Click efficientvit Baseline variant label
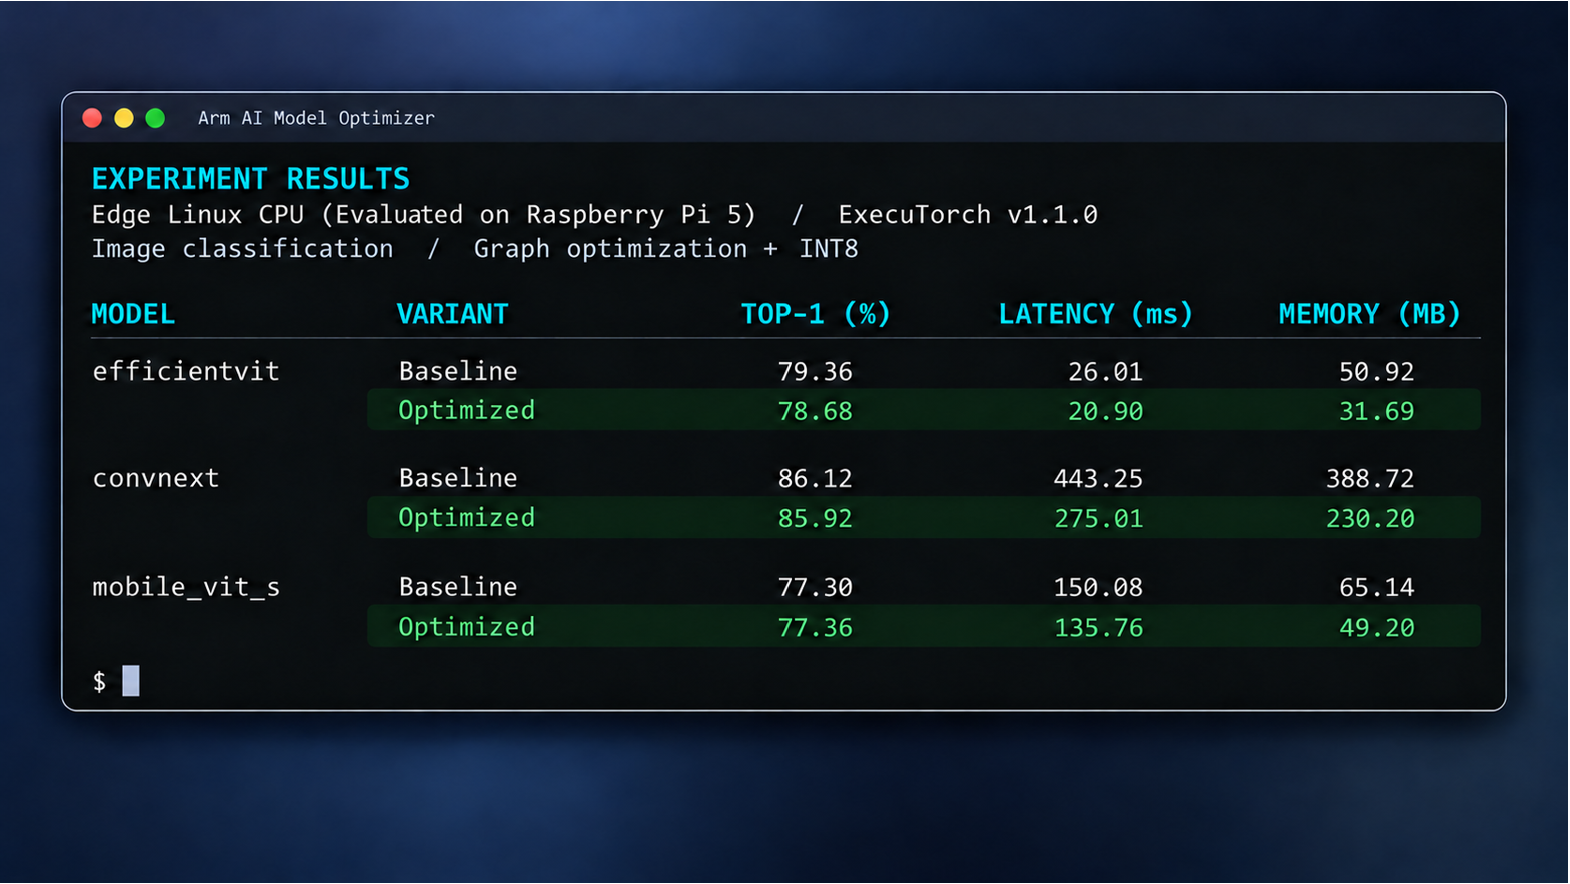The width and height of the screenshot is (1570, 884). click(458, 371)
